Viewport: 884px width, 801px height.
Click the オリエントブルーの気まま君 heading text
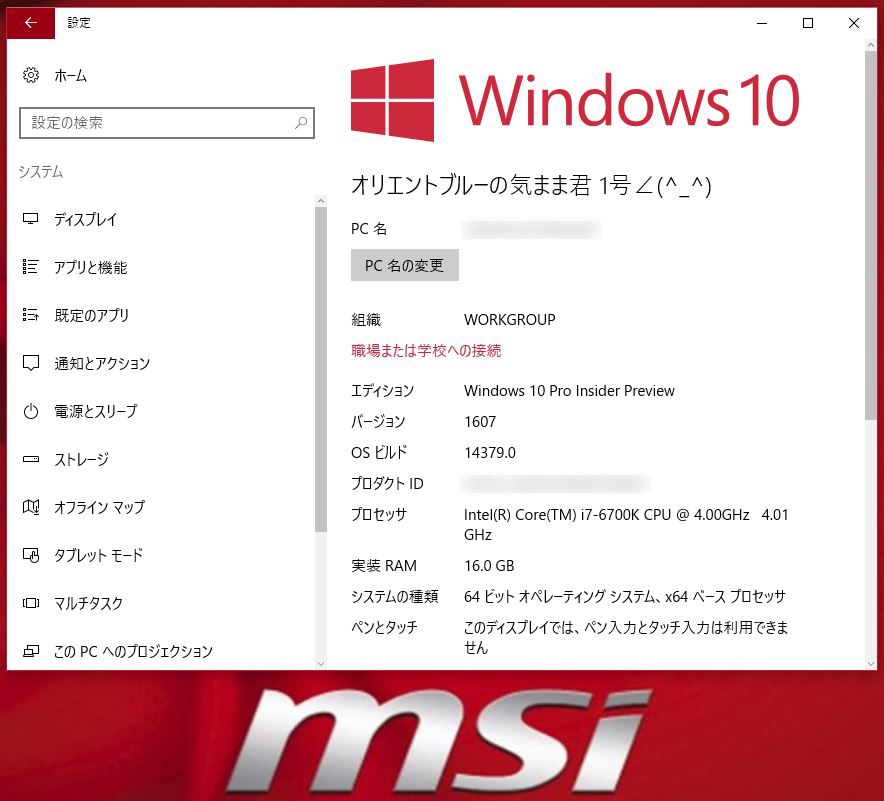(x=532, y=185)
